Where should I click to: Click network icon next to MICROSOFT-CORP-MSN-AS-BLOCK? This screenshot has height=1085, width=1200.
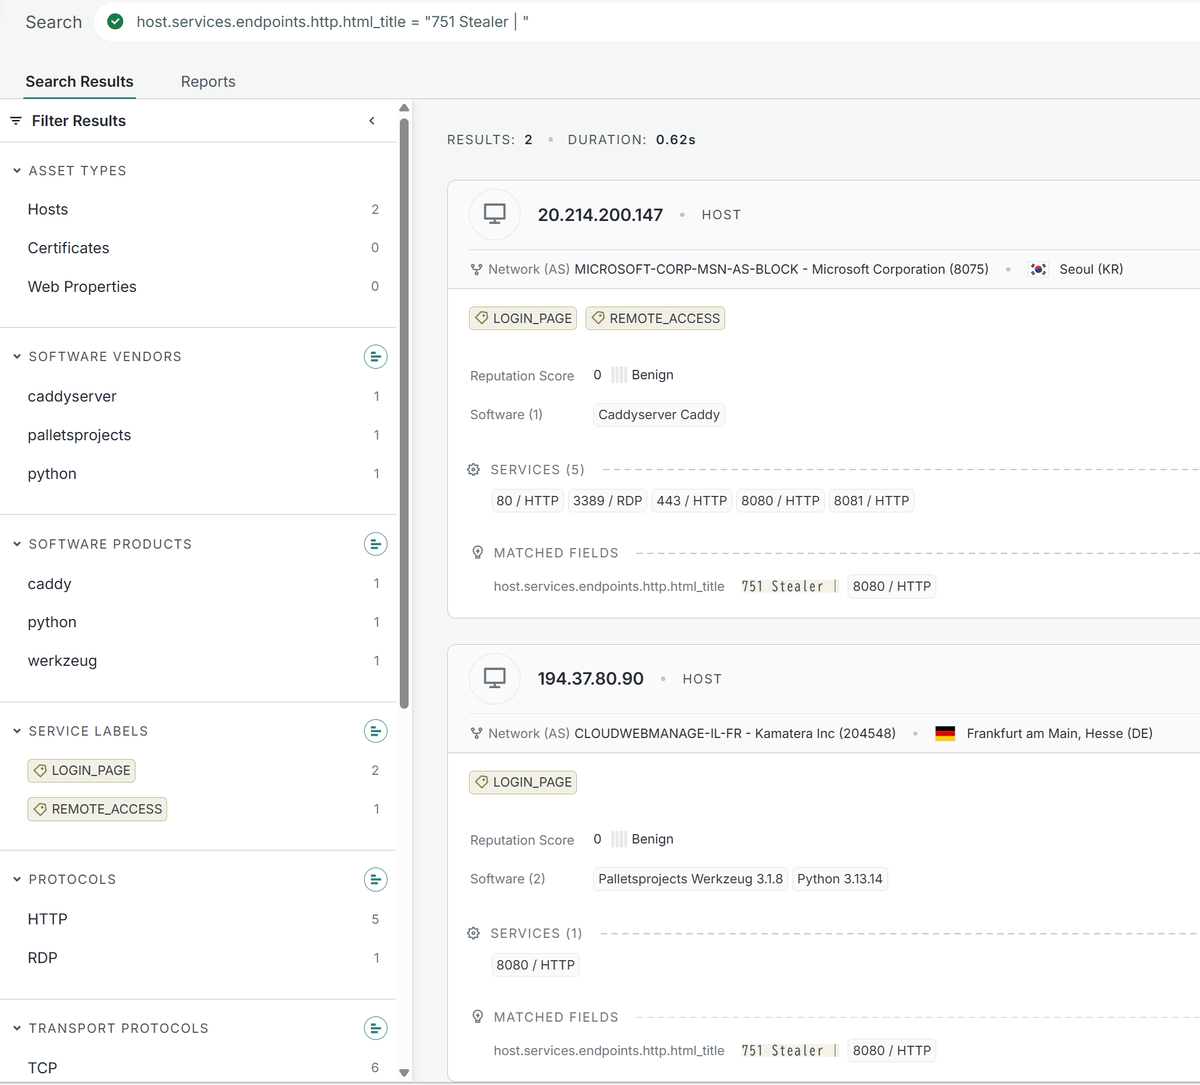click(476, 269)
